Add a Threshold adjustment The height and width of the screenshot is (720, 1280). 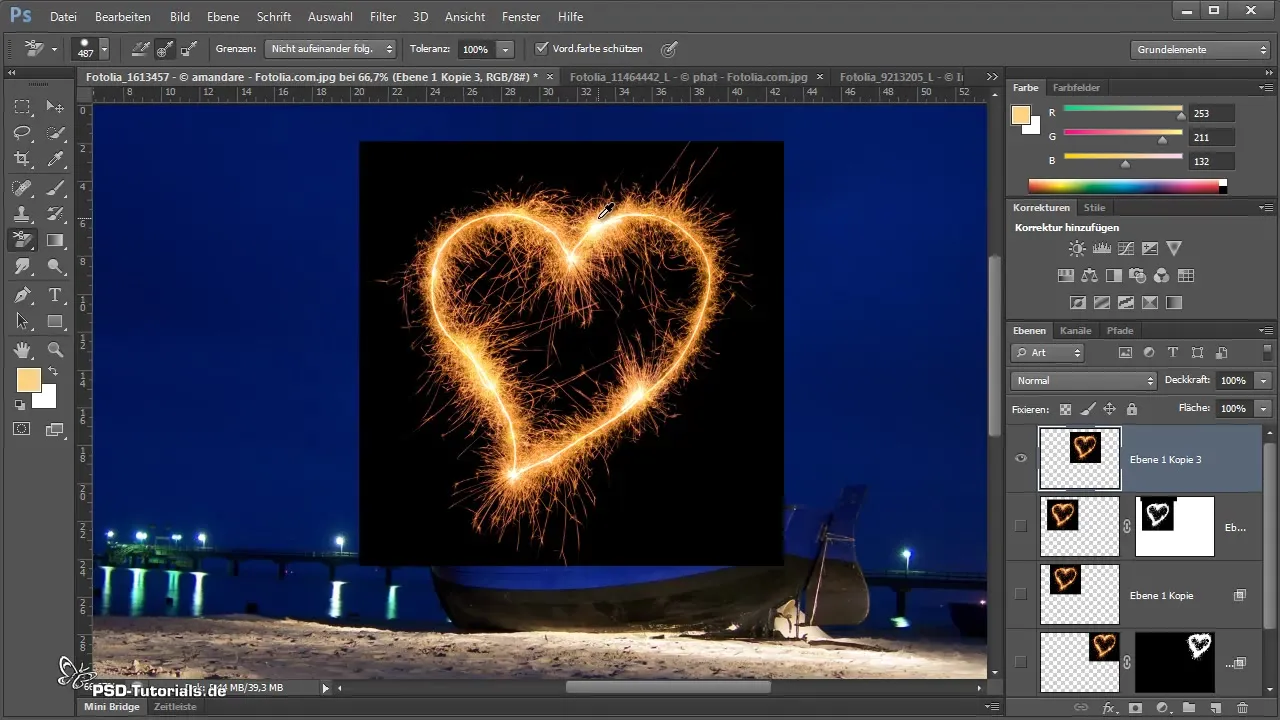pyautogui.click(x=1126, y=302)
